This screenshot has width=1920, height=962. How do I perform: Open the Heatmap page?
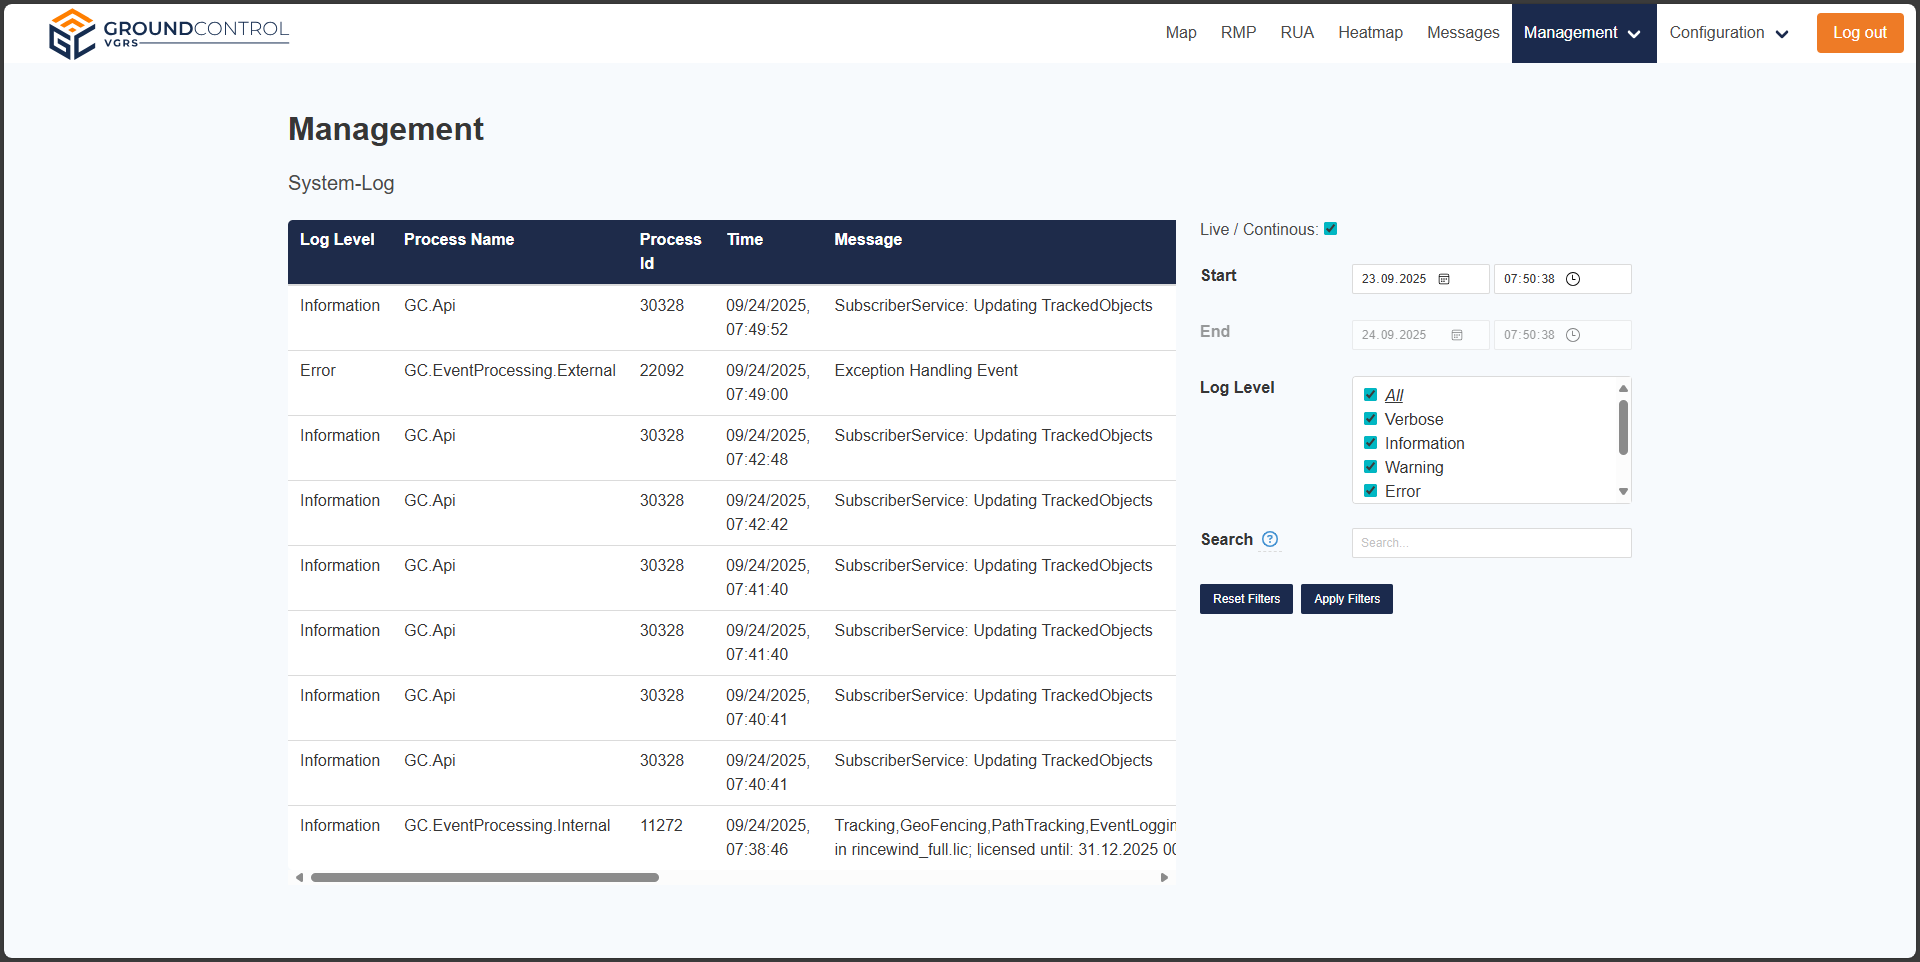pos(1370,33)
